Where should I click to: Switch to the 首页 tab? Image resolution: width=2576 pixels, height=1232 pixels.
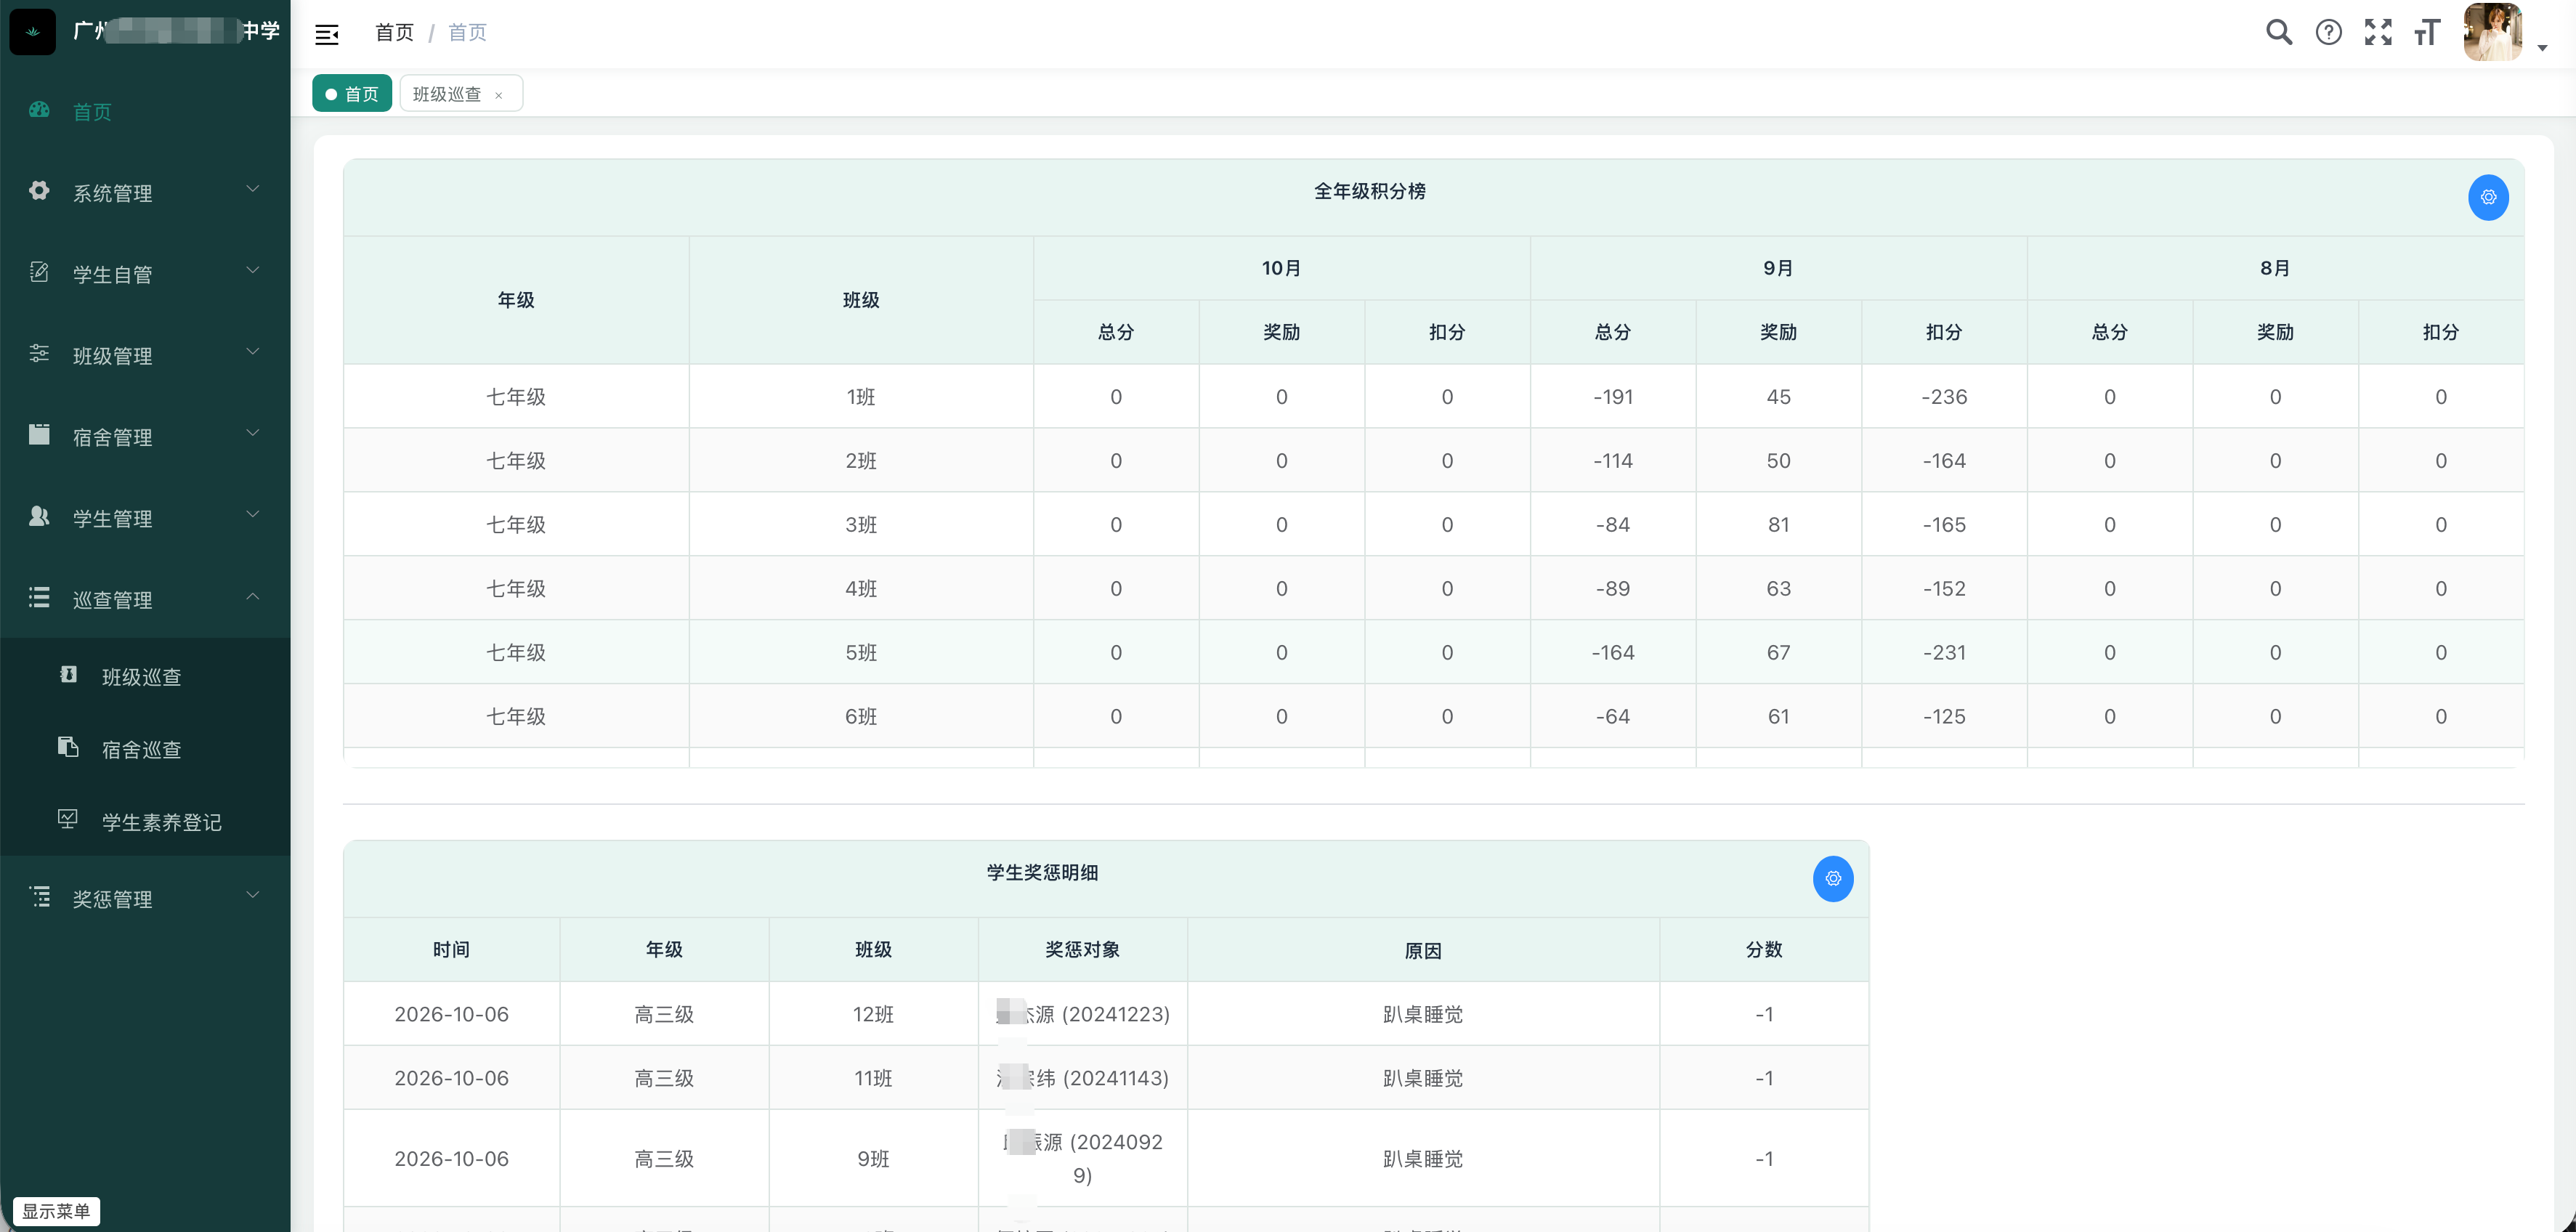(352, 94)
